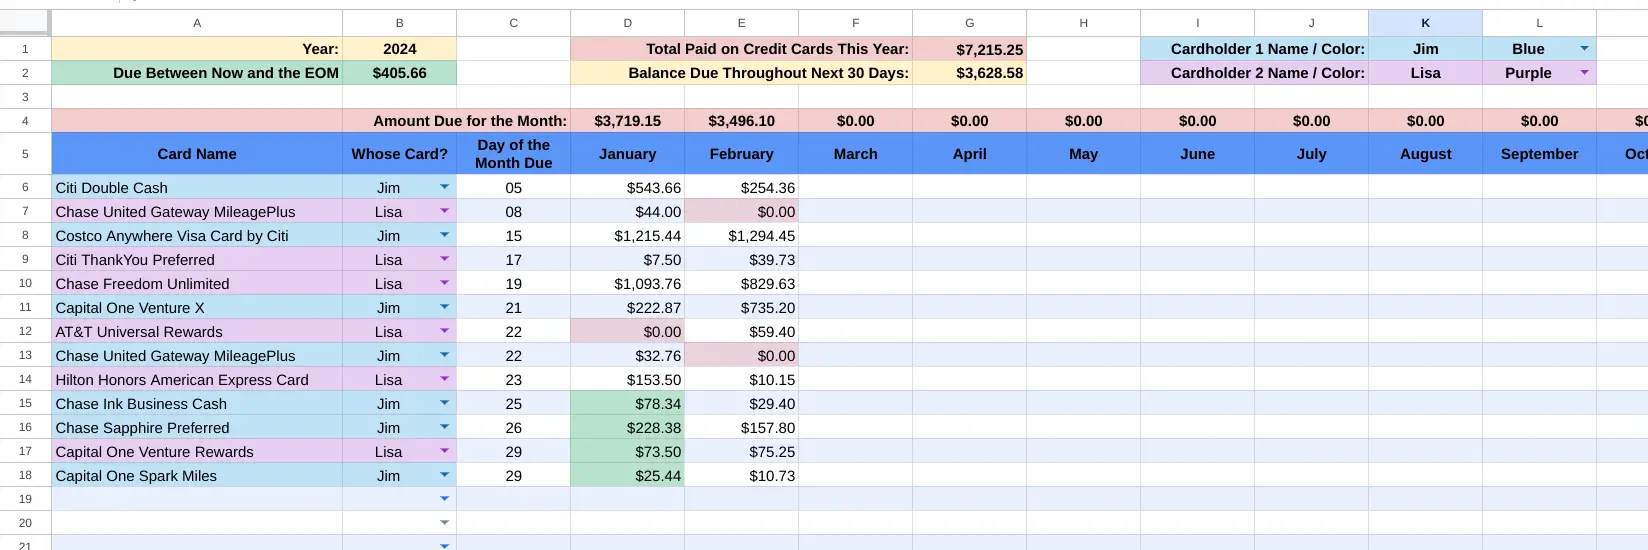Select the $1,294.45 February cell
This screenshot has width=1648, height=550.
point(742,235)
